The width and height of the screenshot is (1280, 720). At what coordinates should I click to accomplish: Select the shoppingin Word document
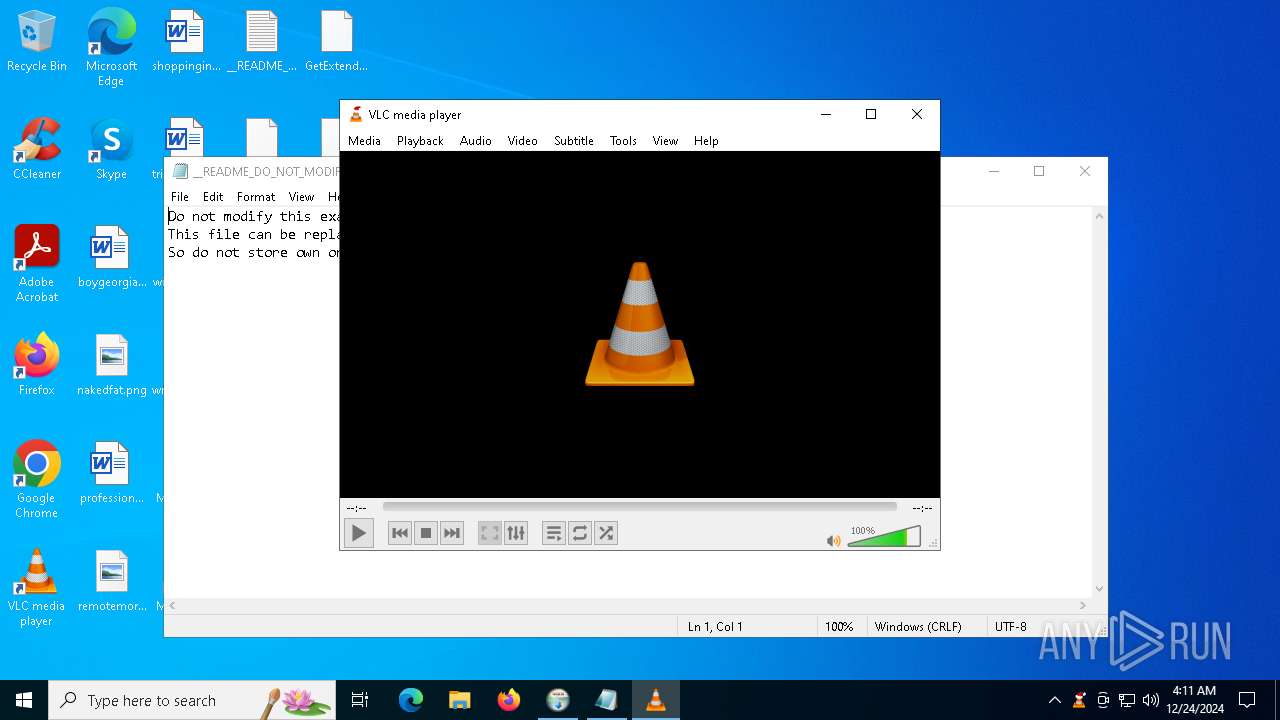coord(186,42)
